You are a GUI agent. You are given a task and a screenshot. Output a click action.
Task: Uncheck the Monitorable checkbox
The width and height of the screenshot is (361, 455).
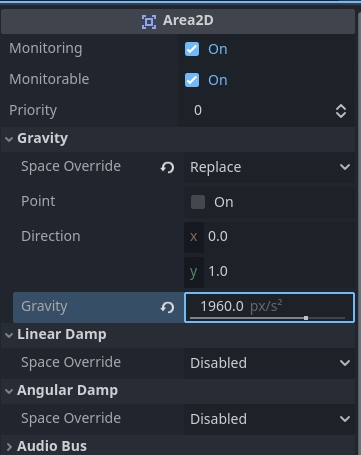click(192, 80)
